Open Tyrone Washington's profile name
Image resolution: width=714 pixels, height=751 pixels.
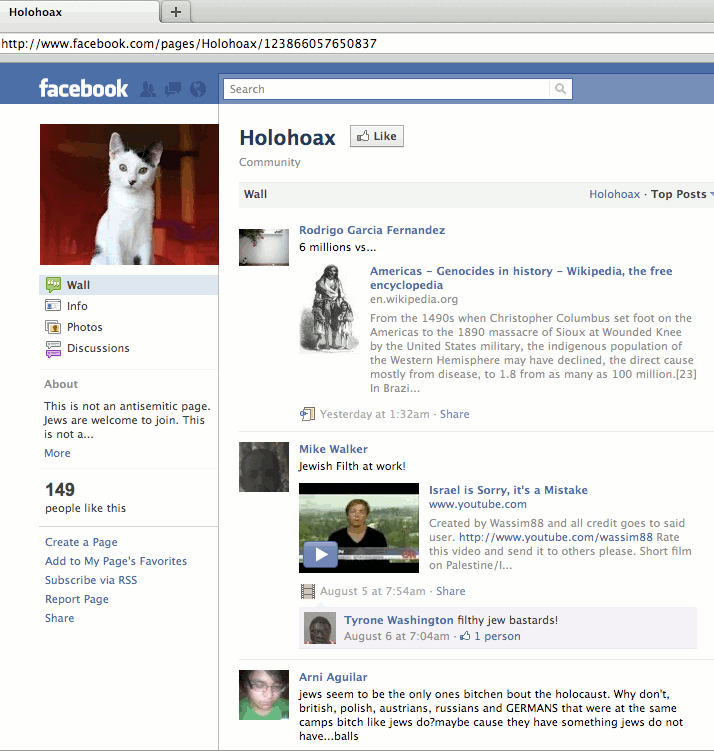pyautogui.click(x=398, y=620)
